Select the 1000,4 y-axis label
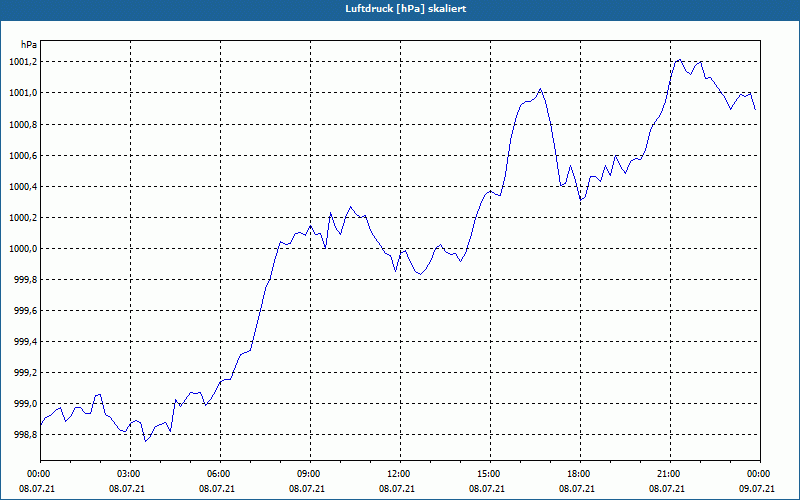Screen dimensions: 800x500 click(23, 187)
